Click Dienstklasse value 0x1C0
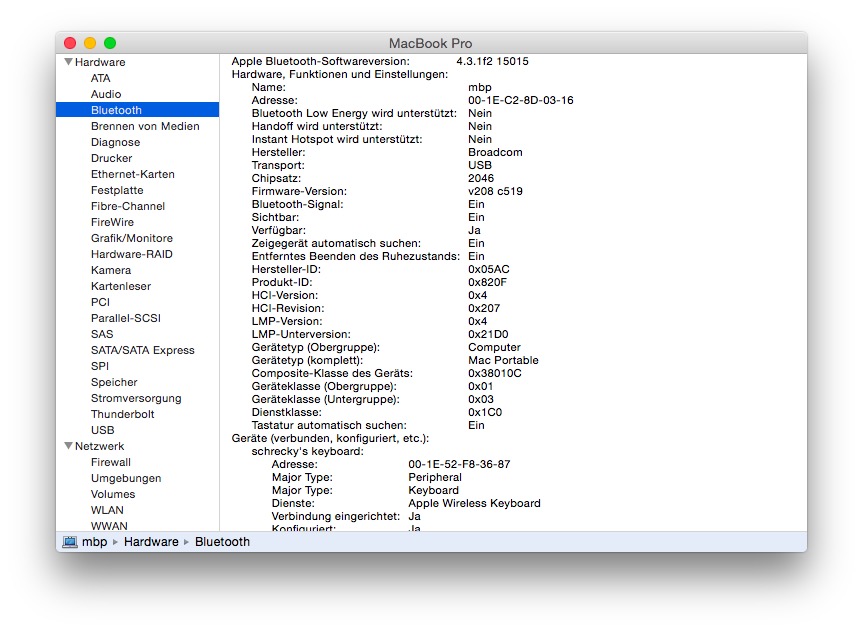The image size is (863, 632). (484, 412)
